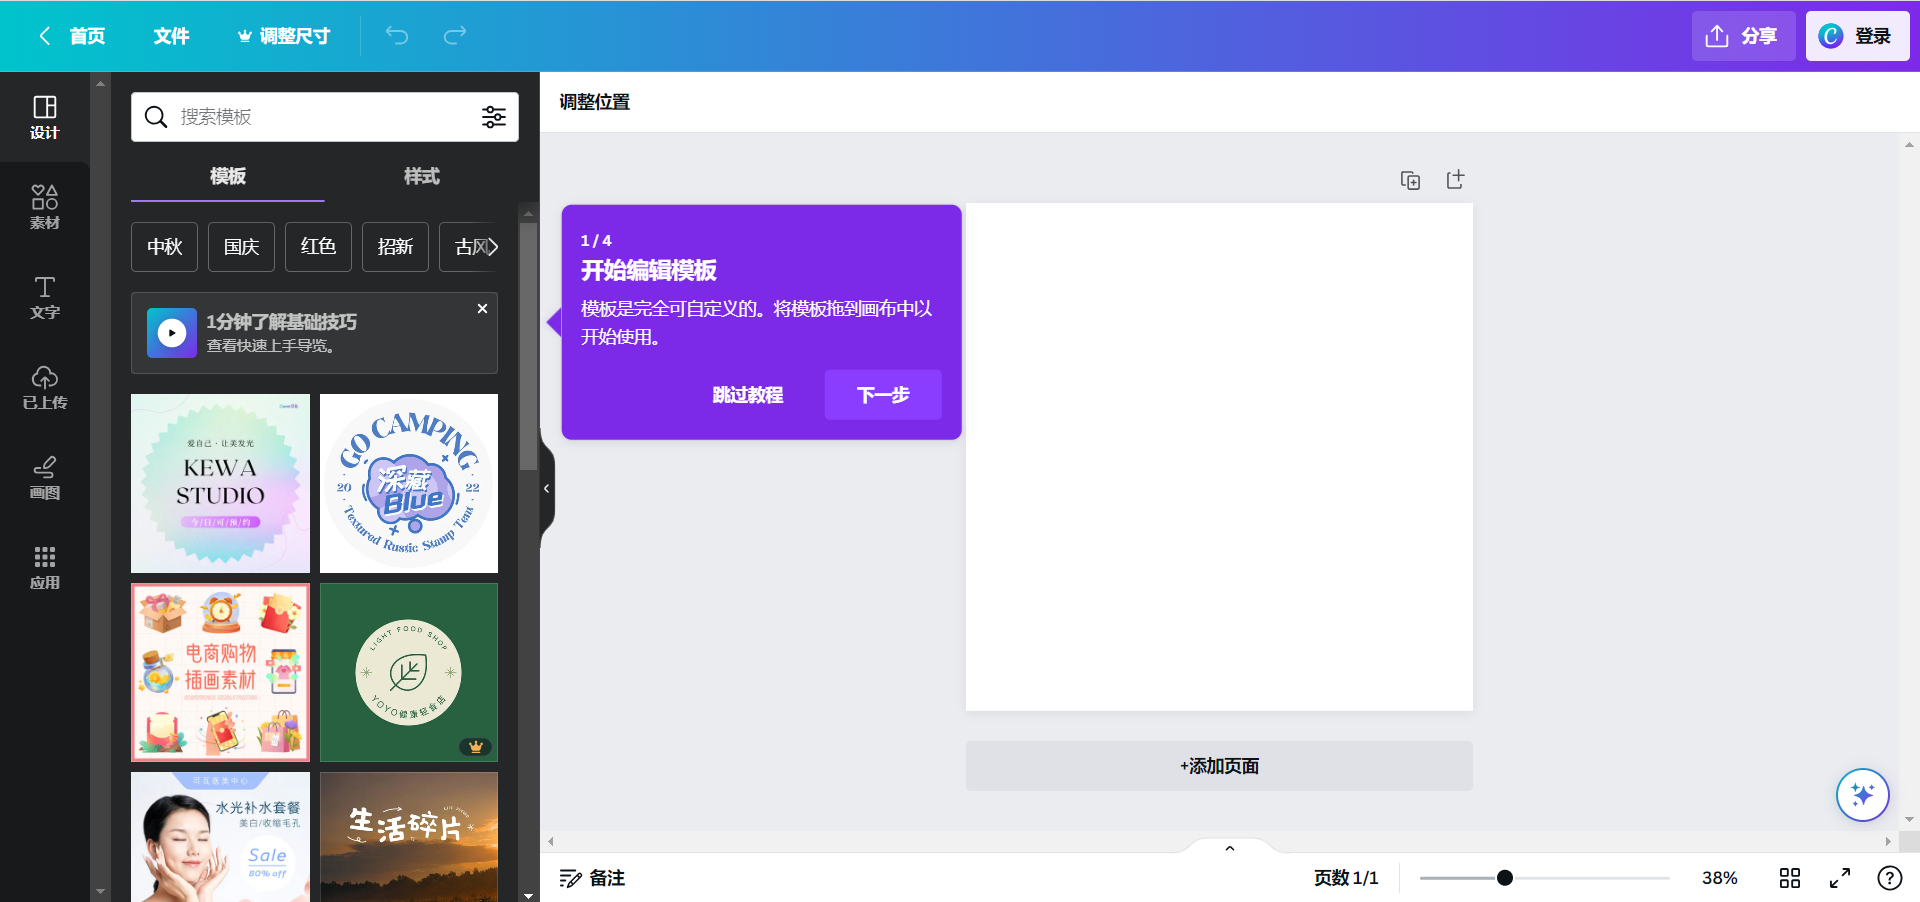Expand the page thumbnails drawer chevron

1229,848
